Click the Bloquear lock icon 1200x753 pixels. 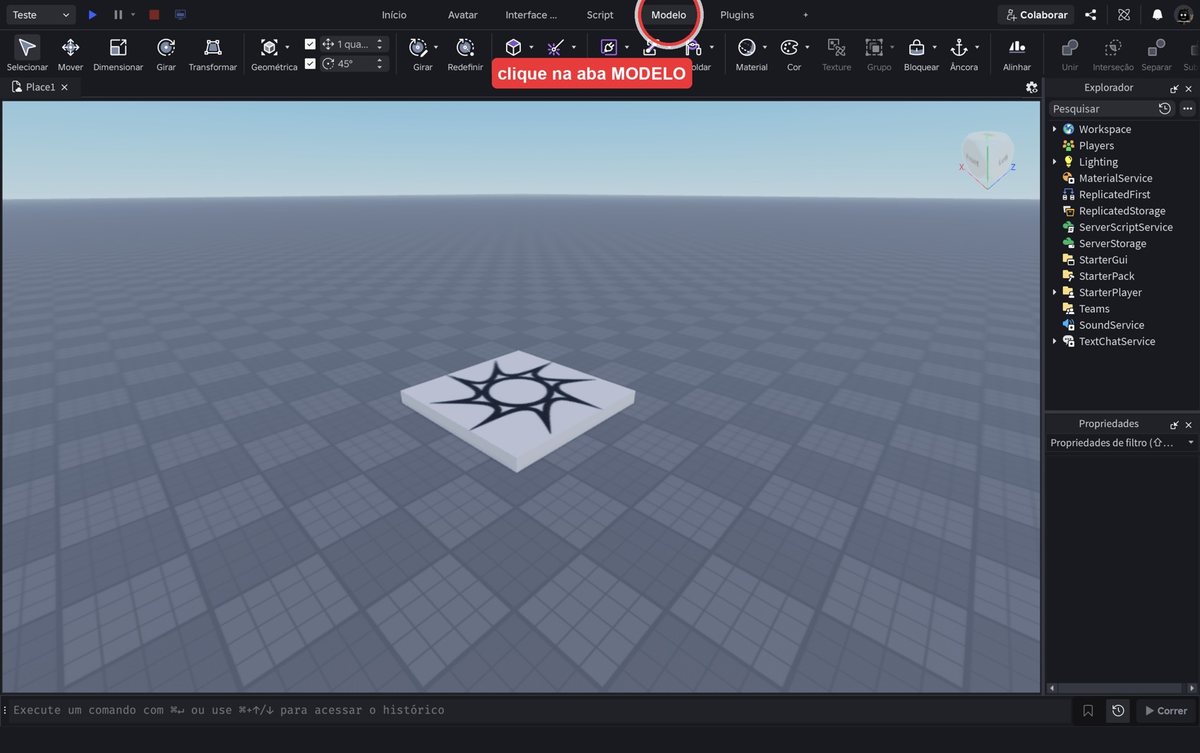pos(916,47)
